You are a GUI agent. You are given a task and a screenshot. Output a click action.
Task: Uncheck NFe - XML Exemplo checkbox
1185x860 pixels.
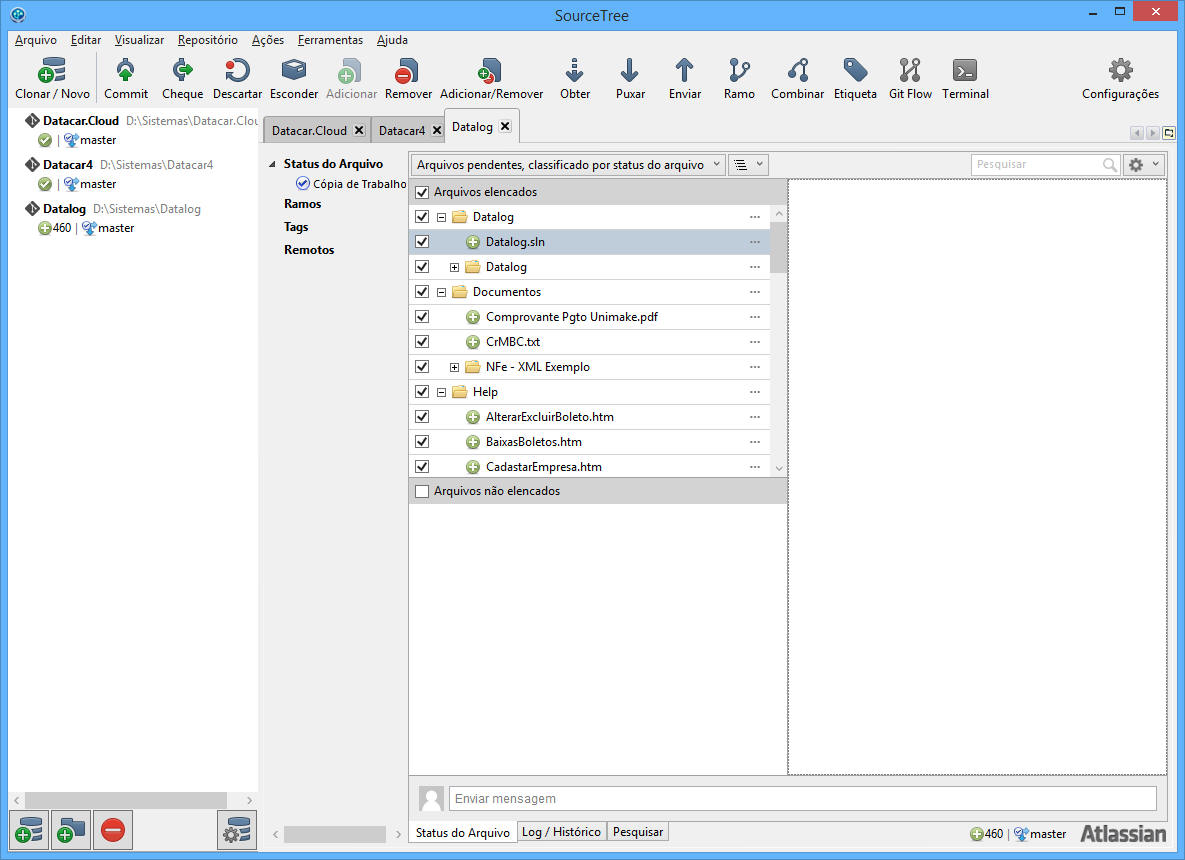click(x=422, y=367)
